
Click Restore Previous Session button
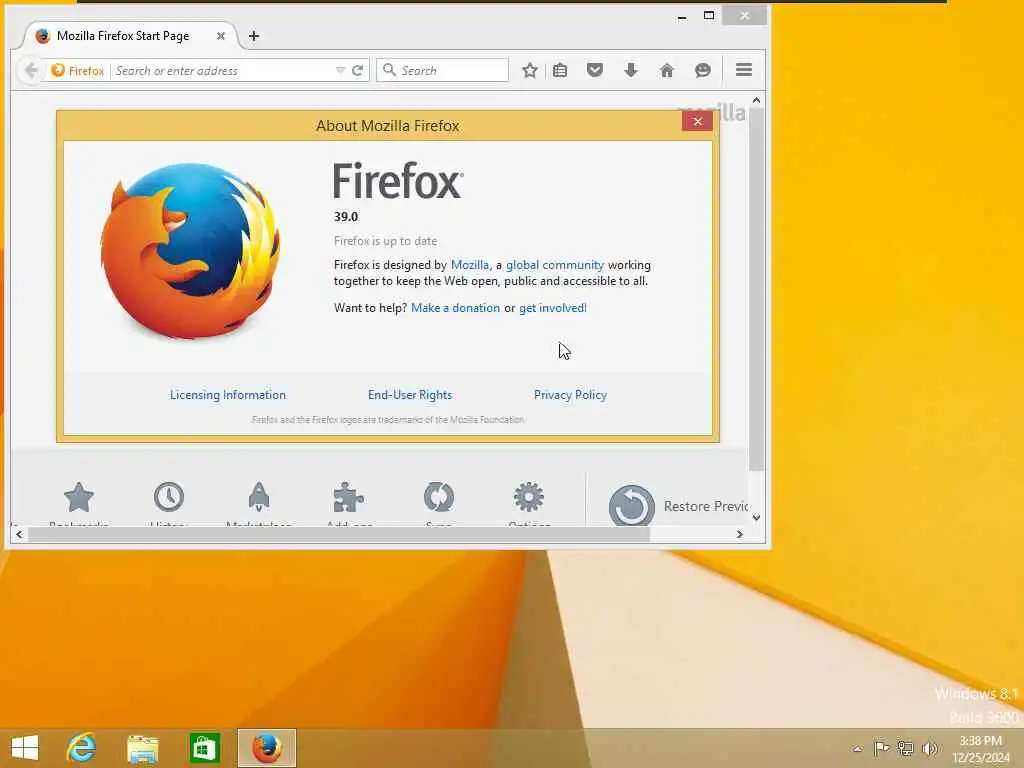tap(679, 505)
